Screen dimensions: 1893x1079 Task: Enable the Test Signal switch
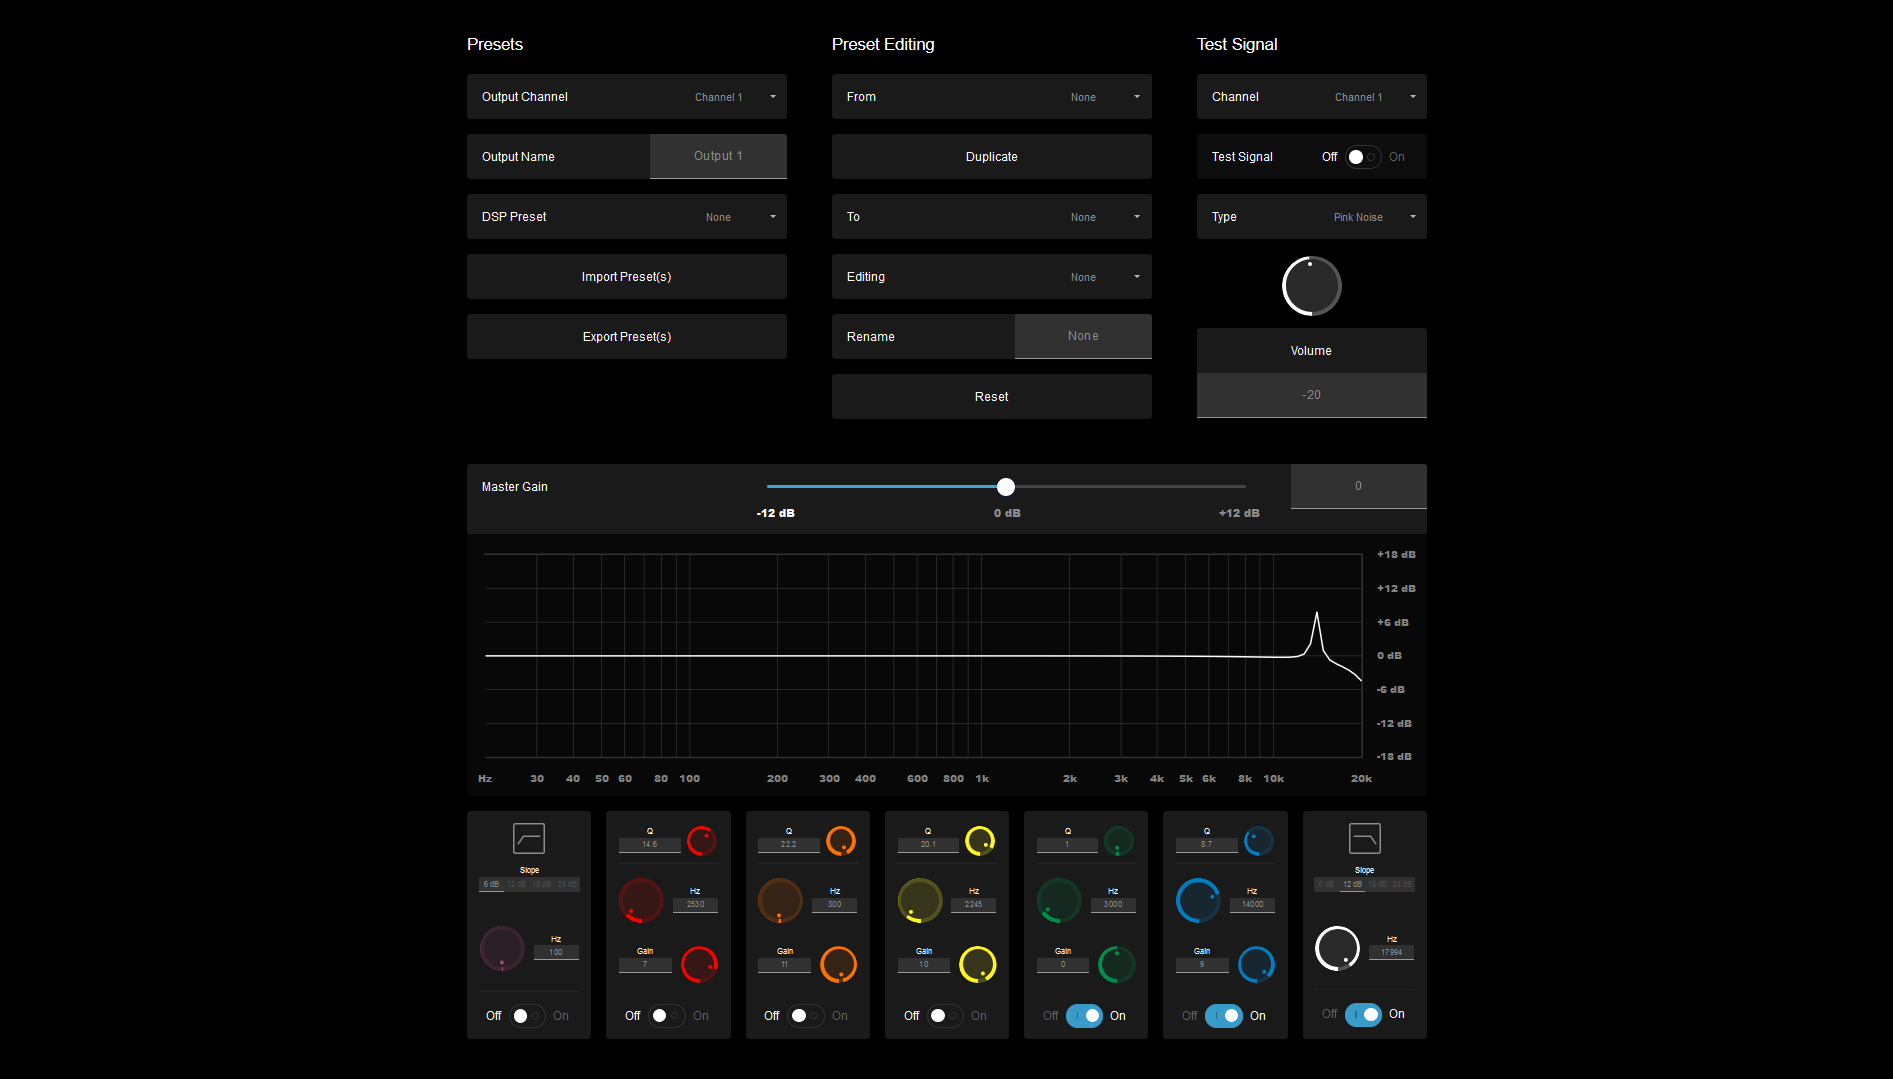1363,157
